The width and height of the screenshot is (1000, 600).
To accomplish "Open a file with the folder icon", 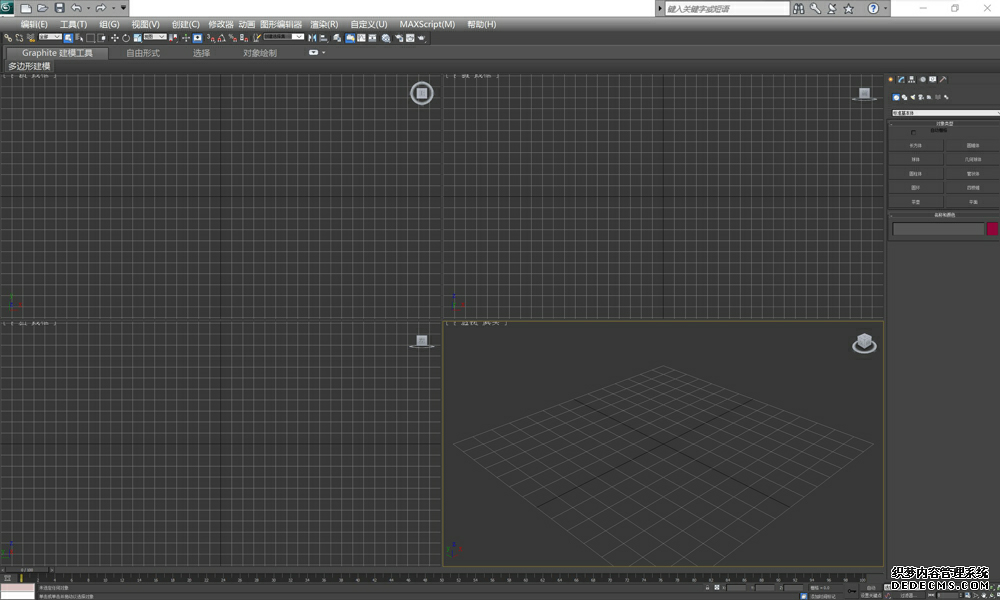I will (42, 8).
